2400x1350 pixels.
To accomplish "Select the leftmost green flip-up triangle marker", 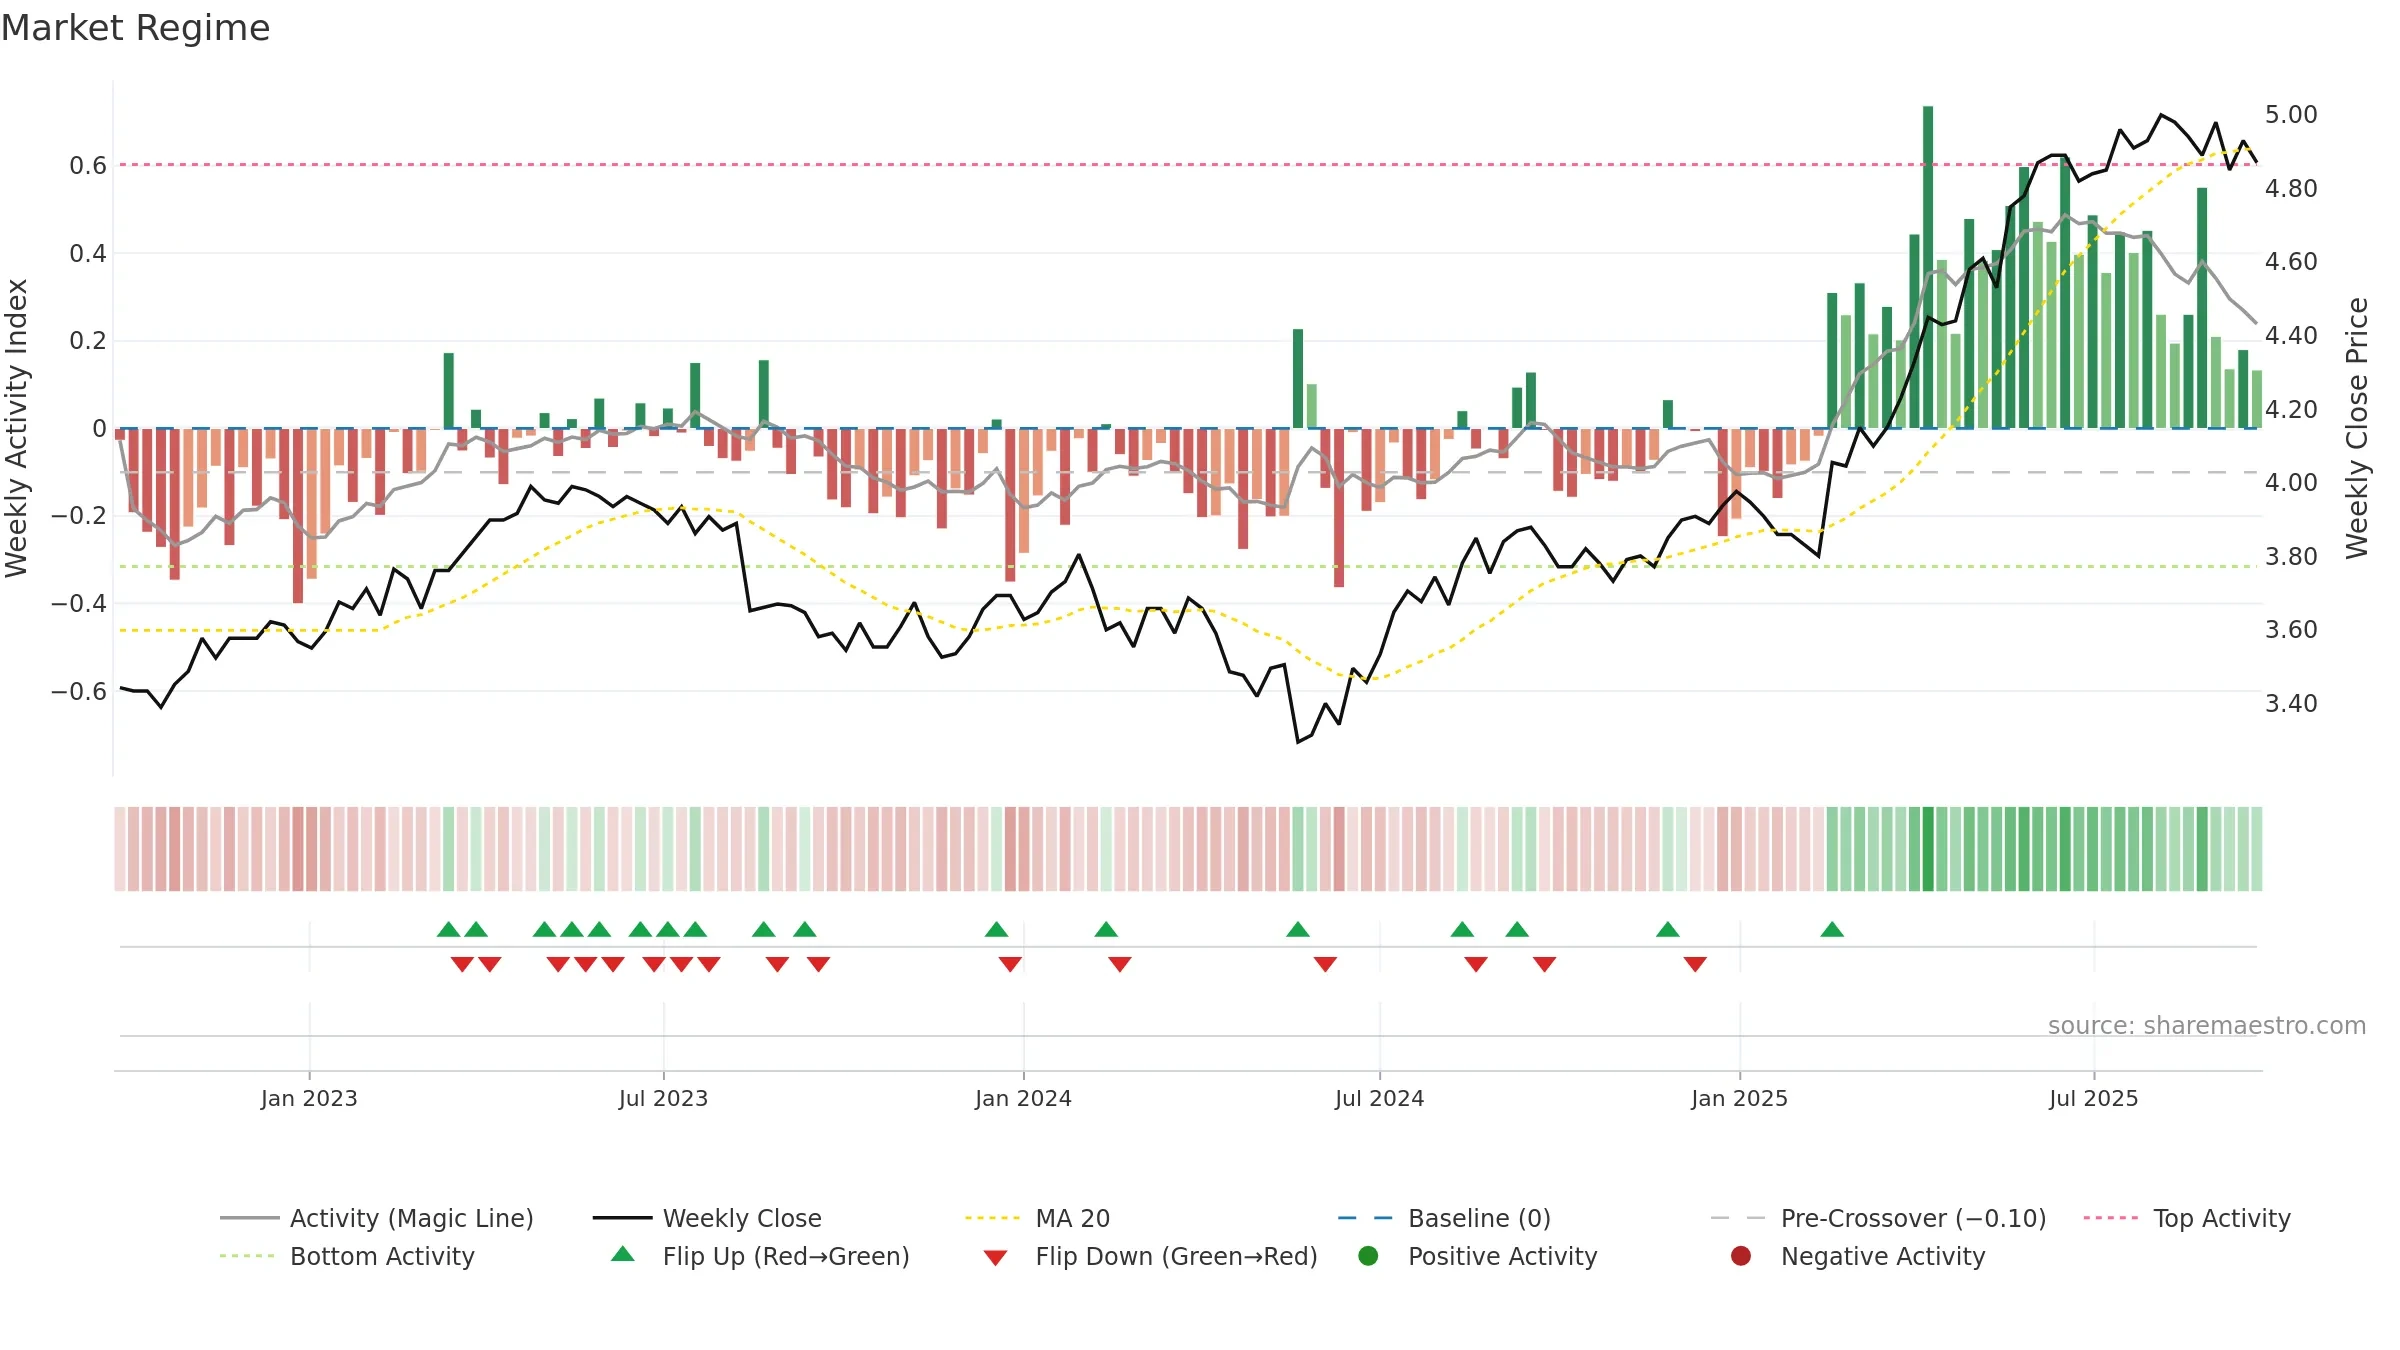I will 449,929.
